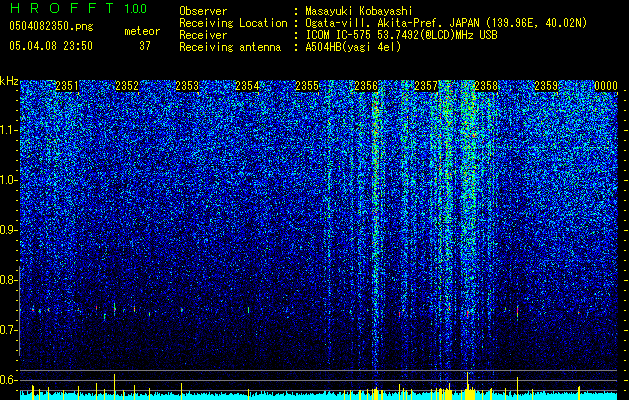Click the 1.0 frequency axis label
The height and width of the screenshot is (400, 629).
coord(8,180)
